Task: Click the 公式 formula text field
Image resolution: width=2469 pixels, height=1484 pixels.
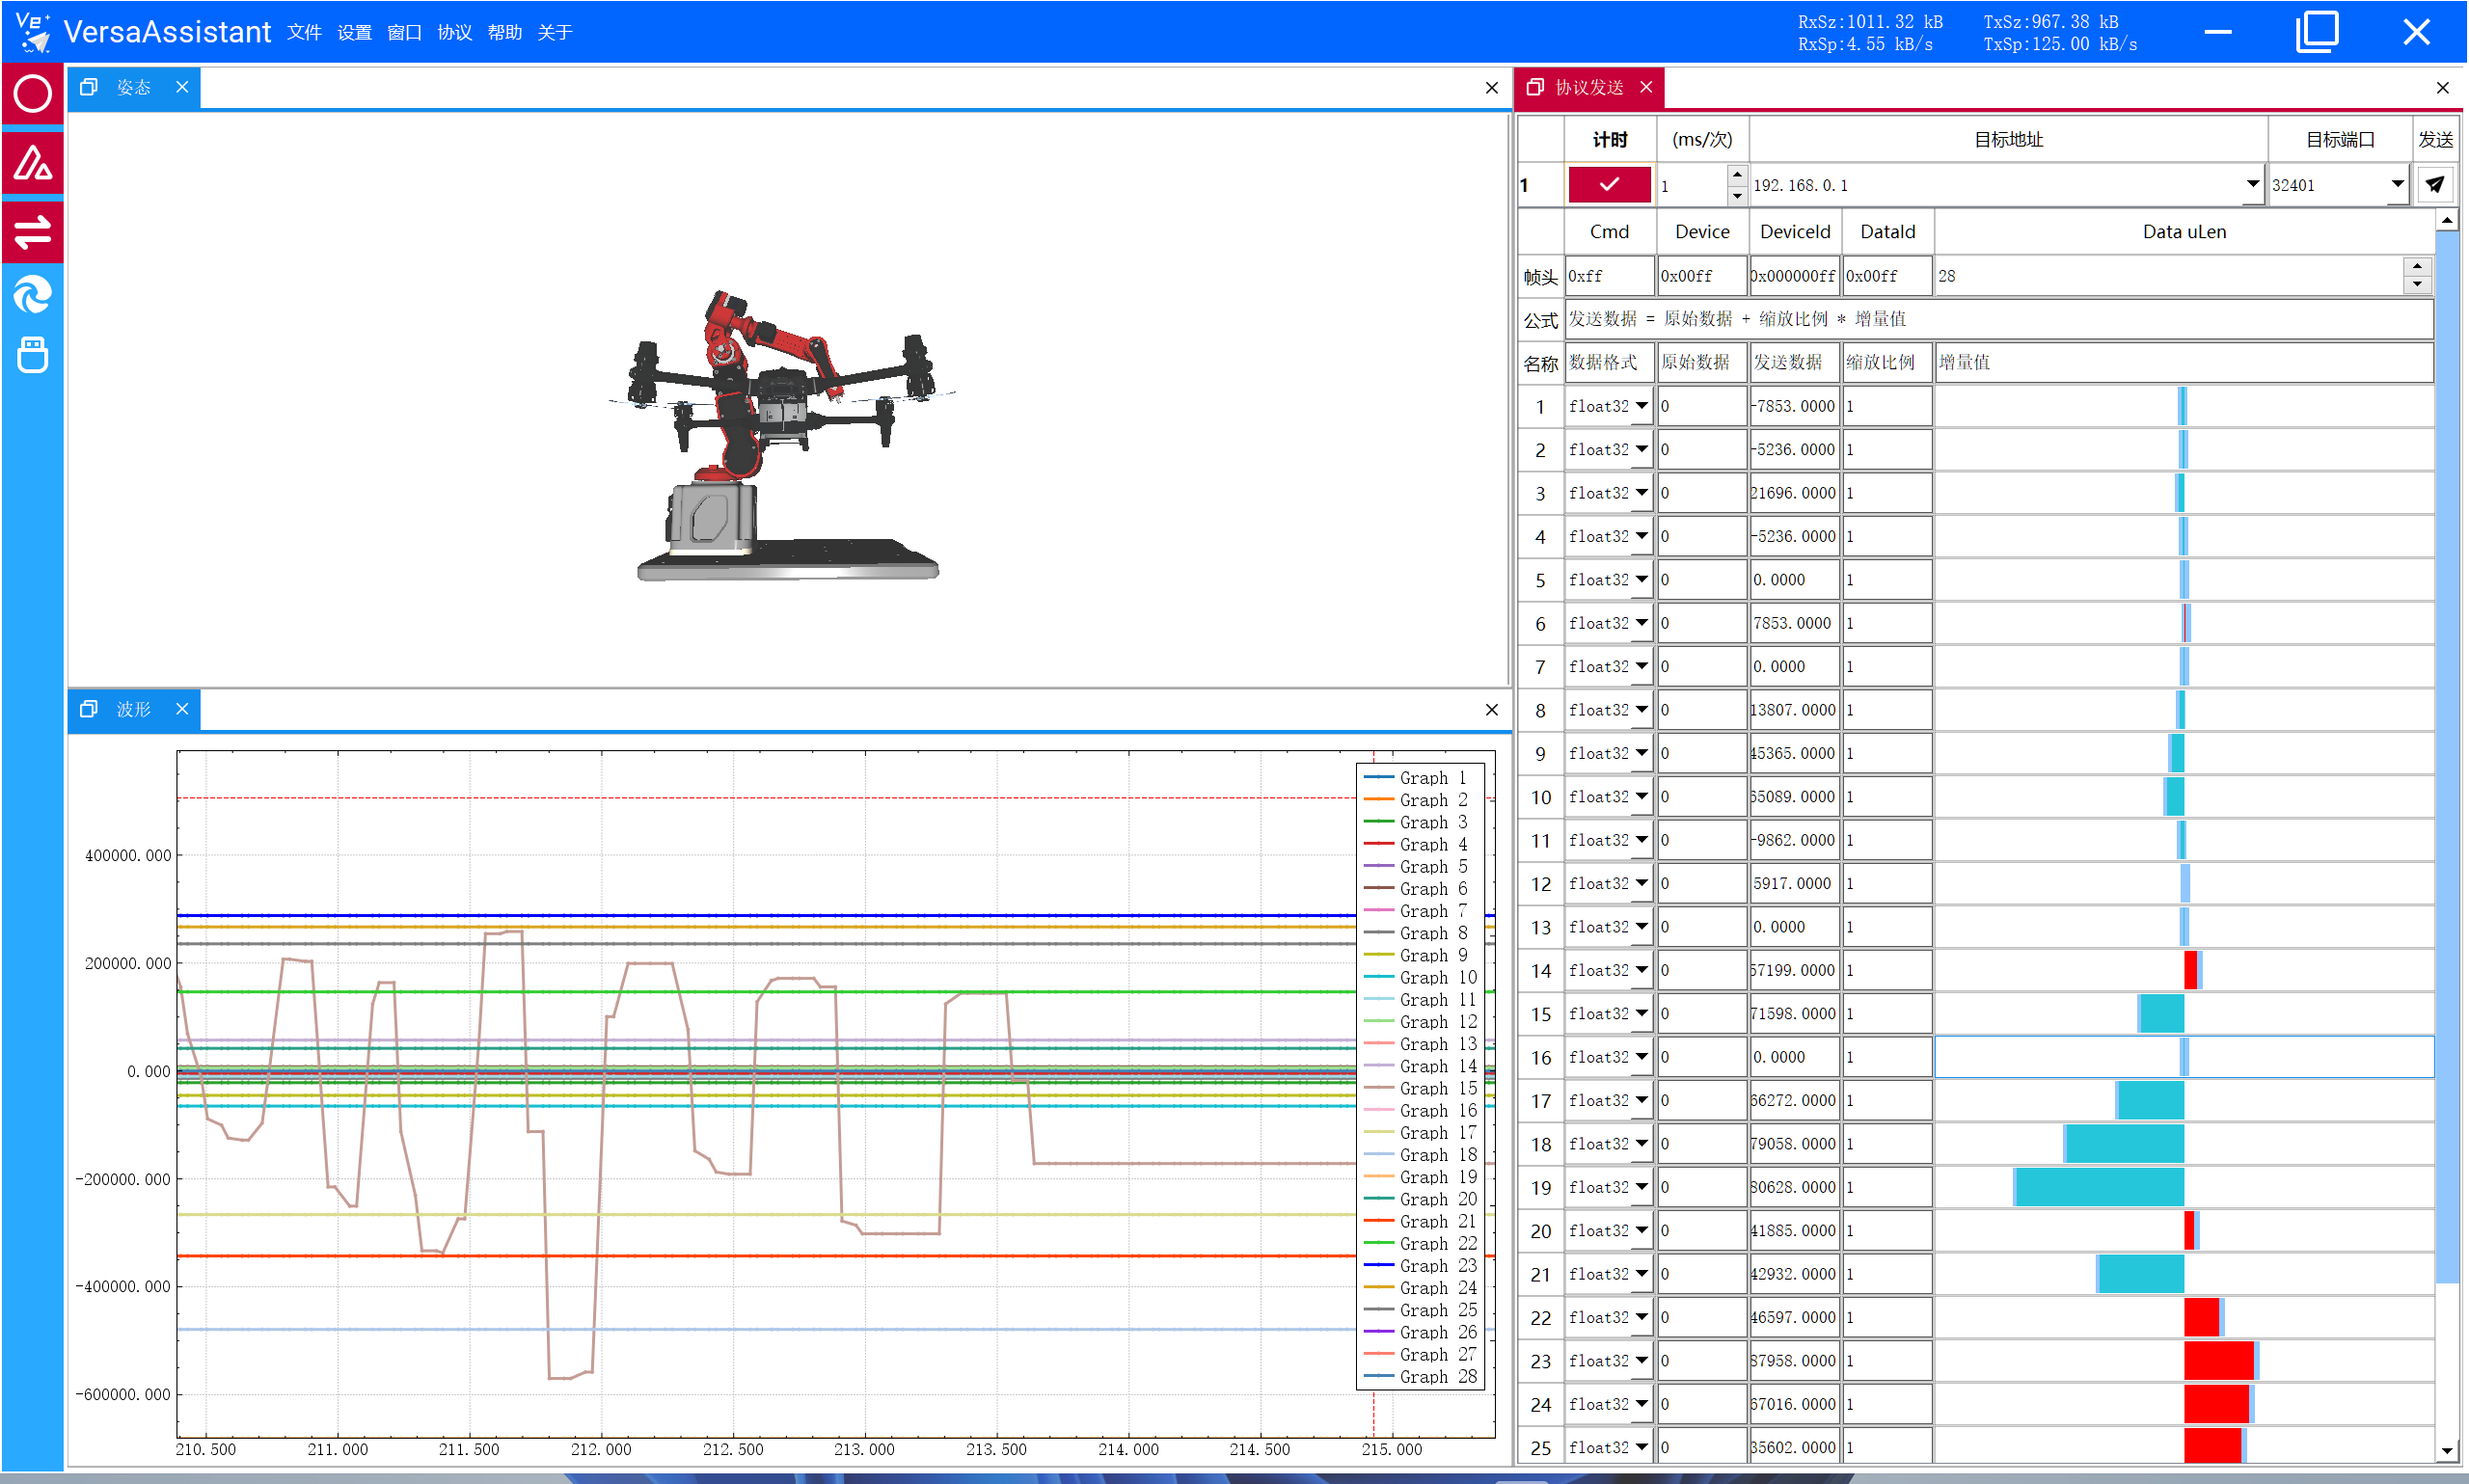Action: coord(1998,319)
